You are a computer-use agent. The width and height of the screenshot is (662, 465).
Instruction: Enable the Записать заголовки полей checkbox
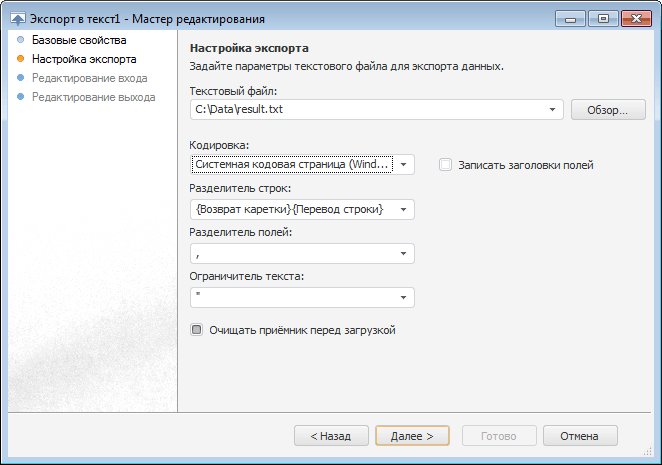[446, 165]
